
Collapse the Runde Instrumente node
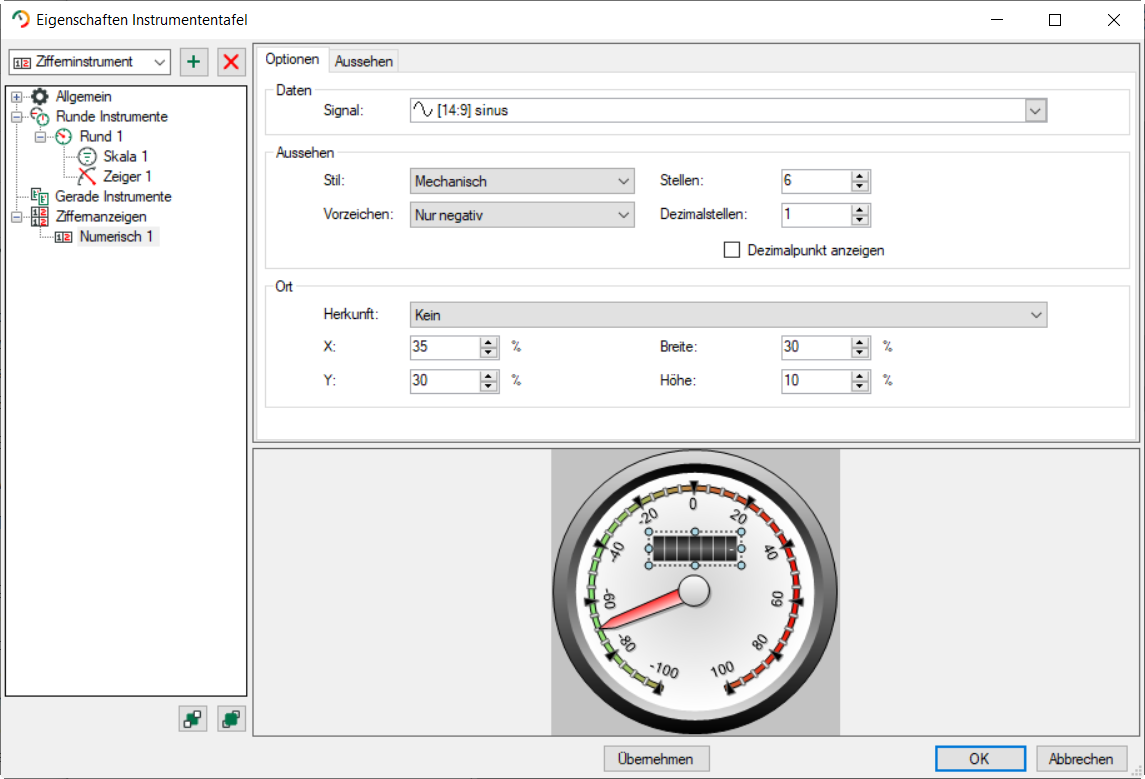click(17, 117)
